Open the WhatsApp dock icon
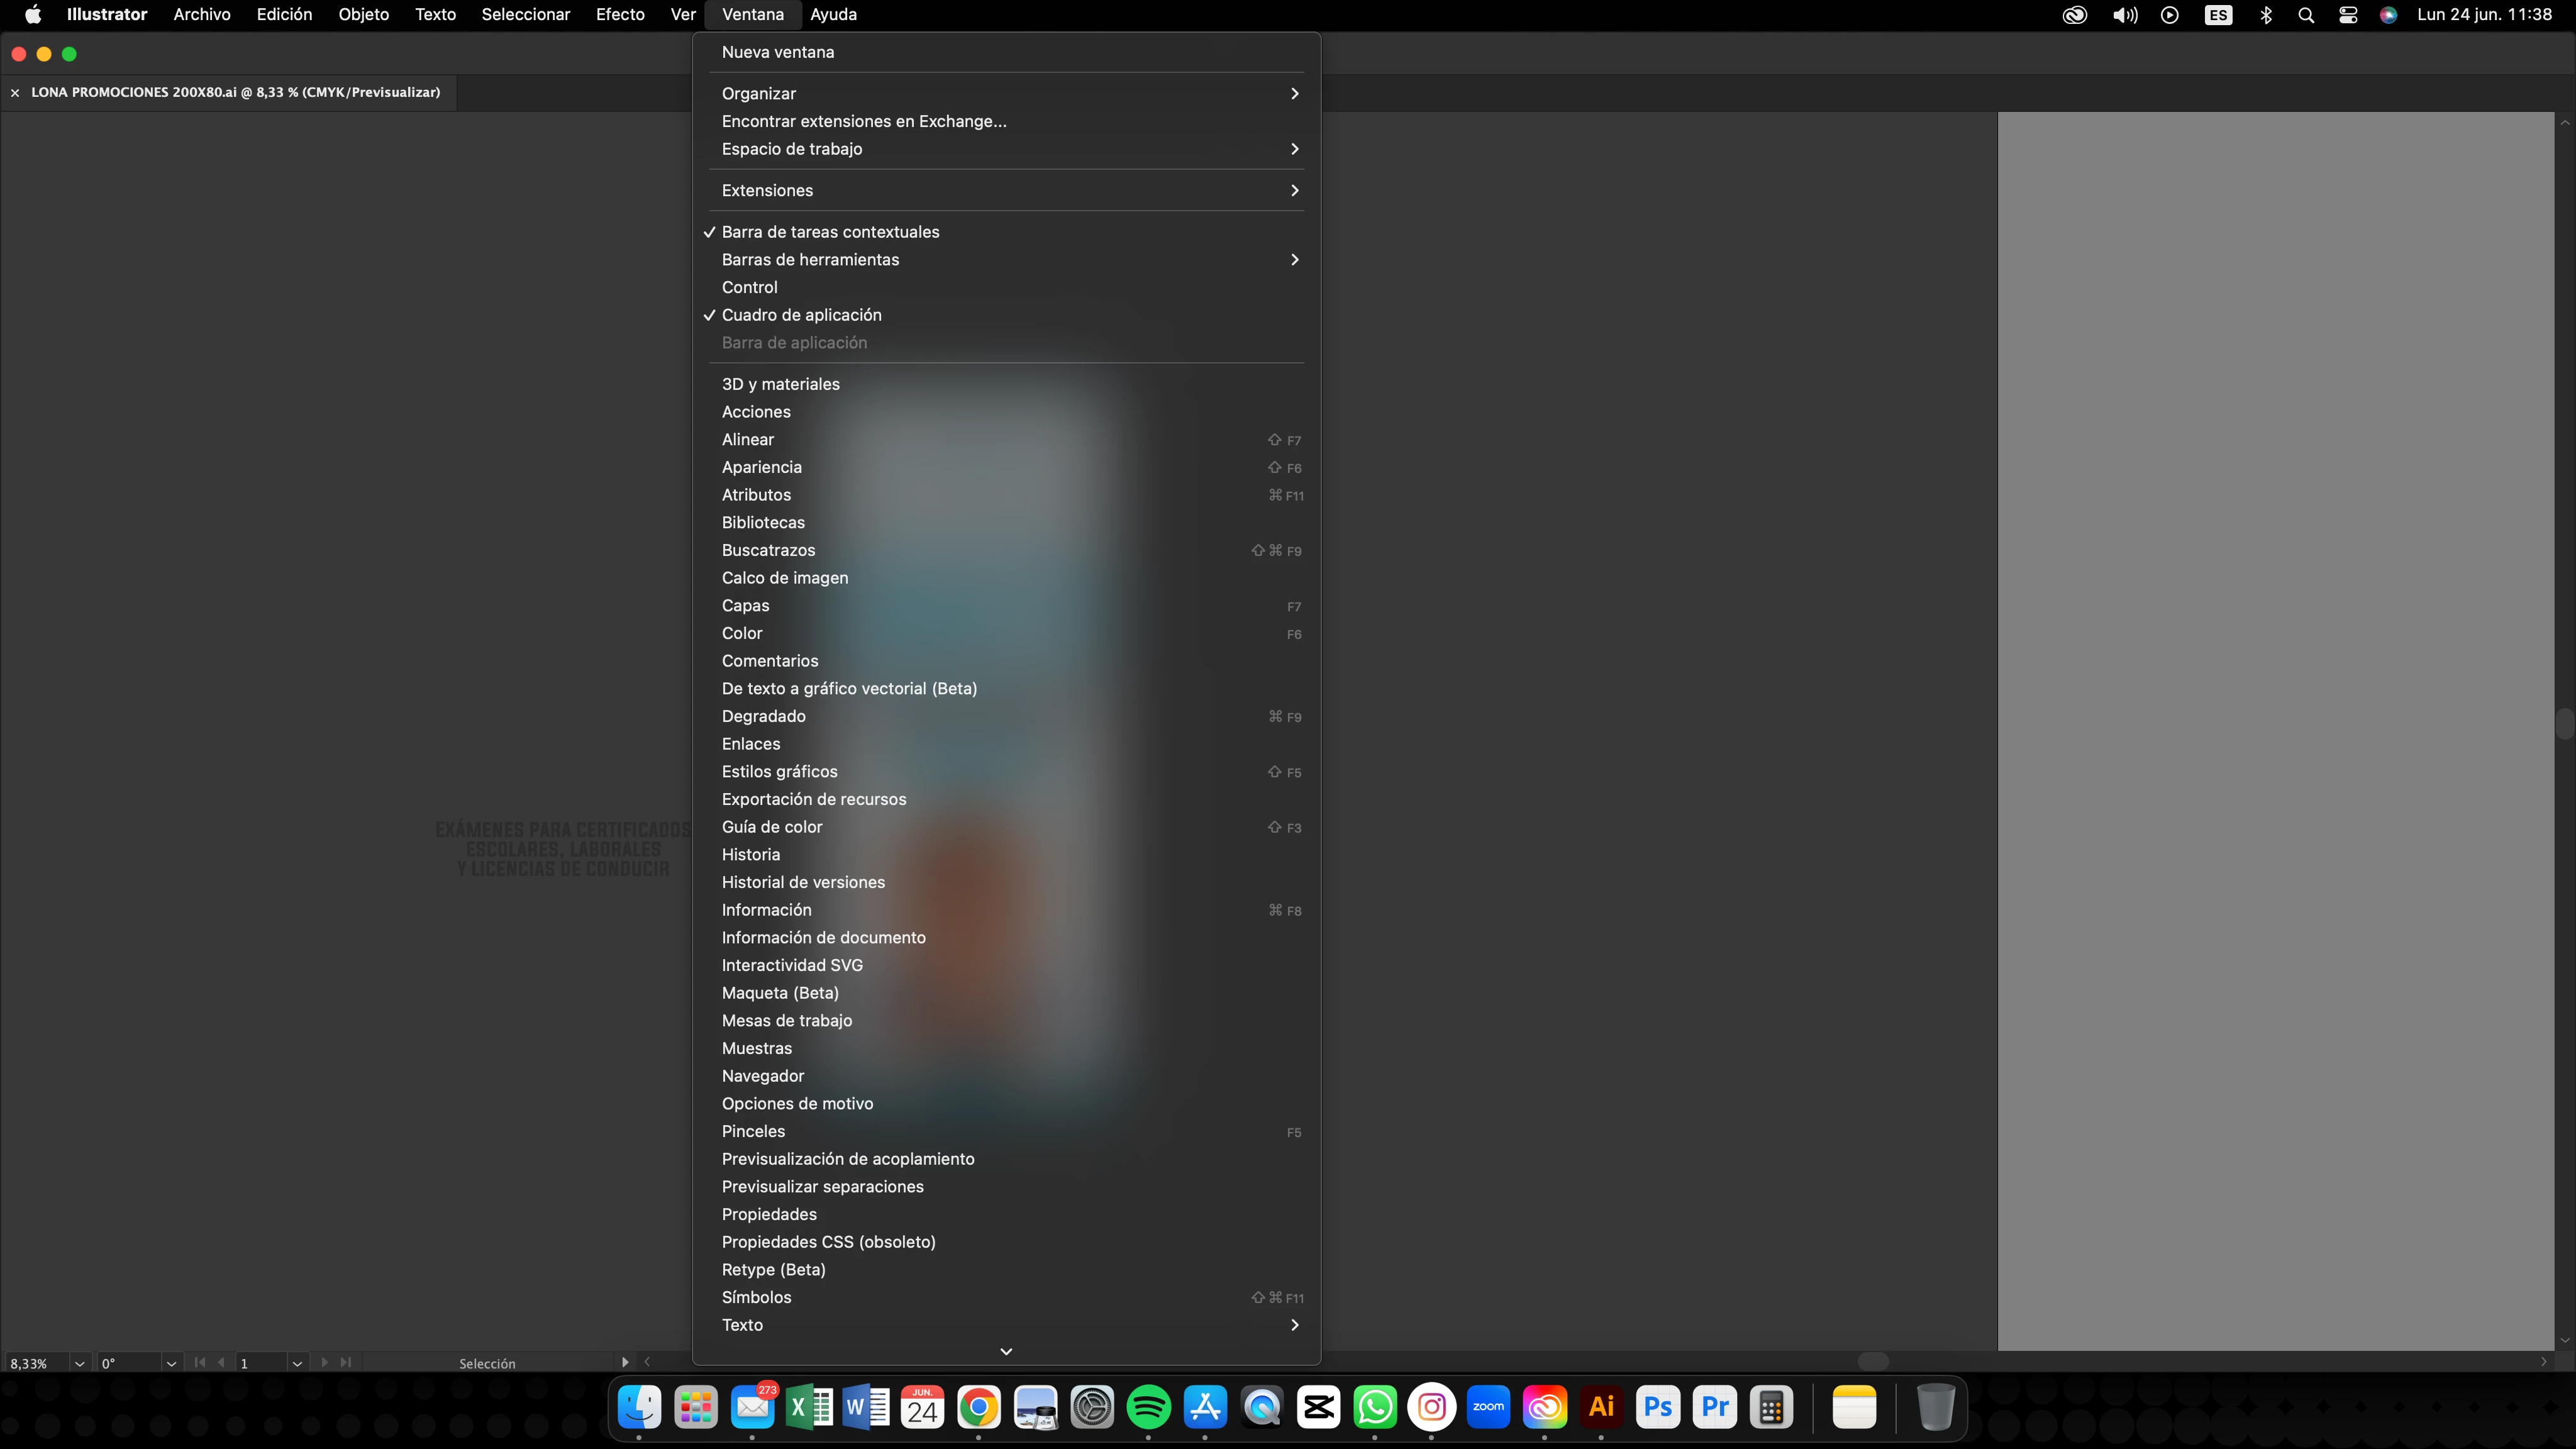This screenshot has width=2576, height=1449. pyautogui.click(x=1375, y=1407)
